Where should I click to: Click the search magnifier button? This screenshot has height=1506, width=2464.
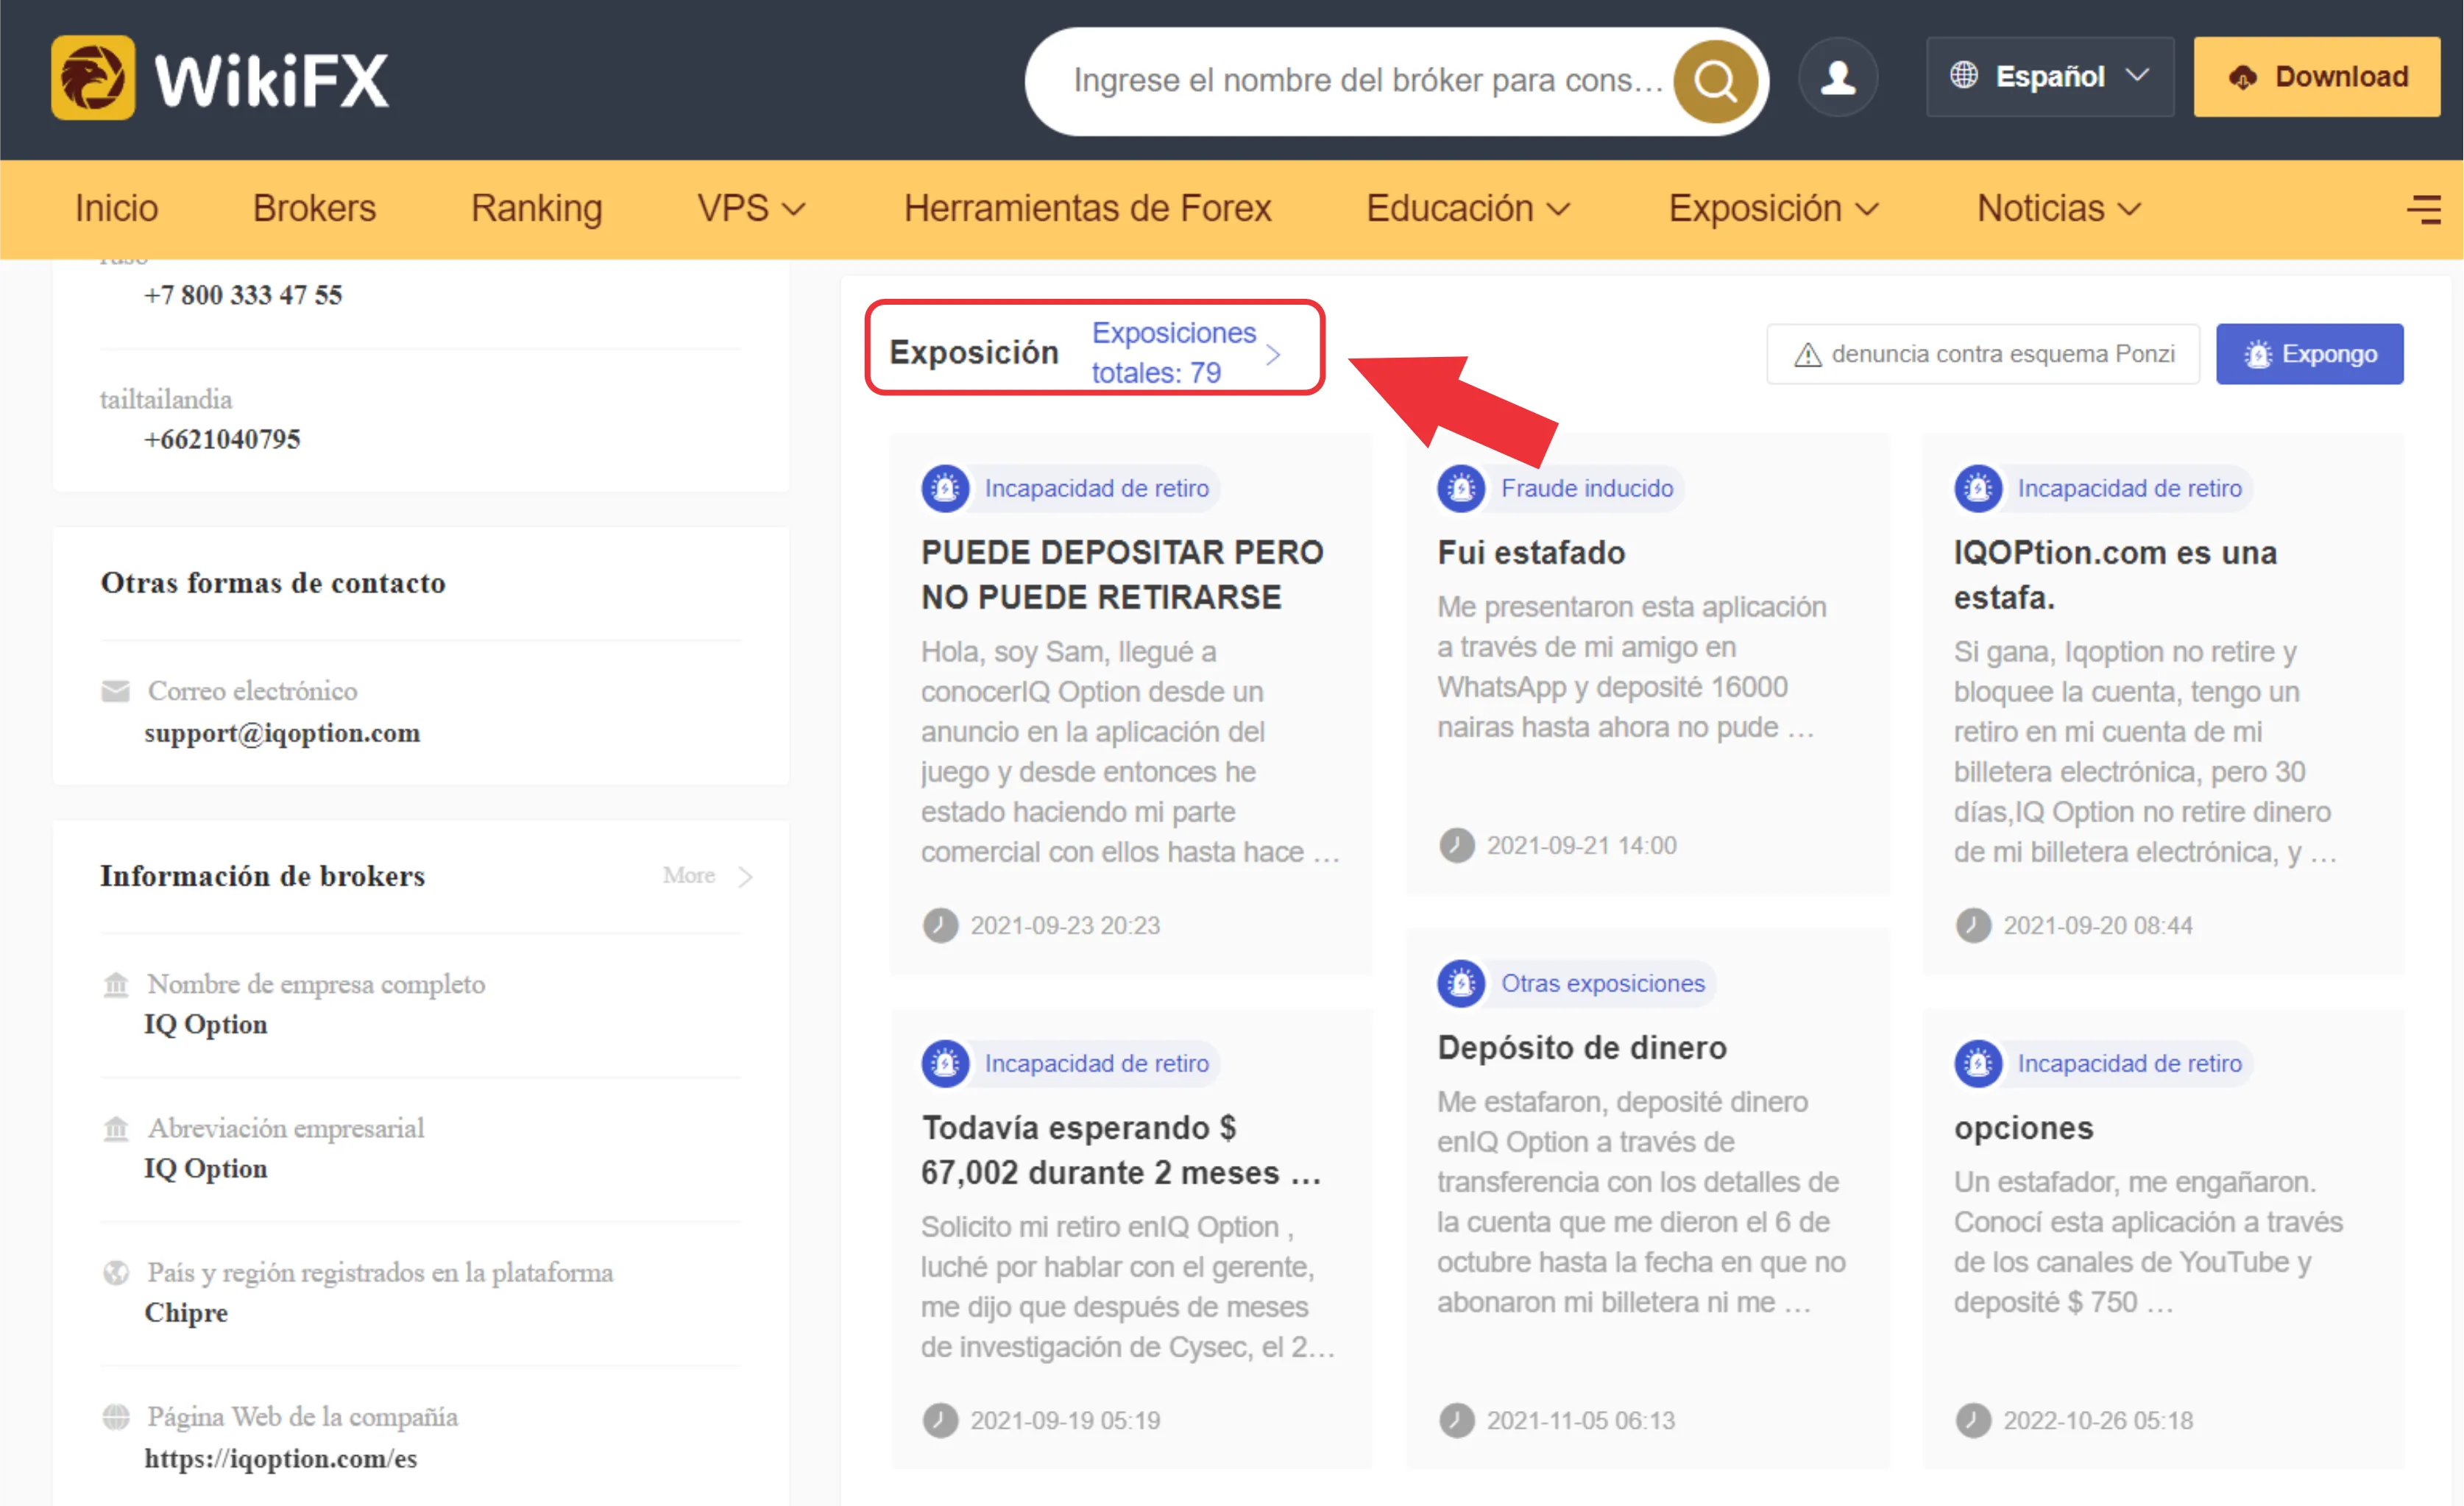point(1716,81)
